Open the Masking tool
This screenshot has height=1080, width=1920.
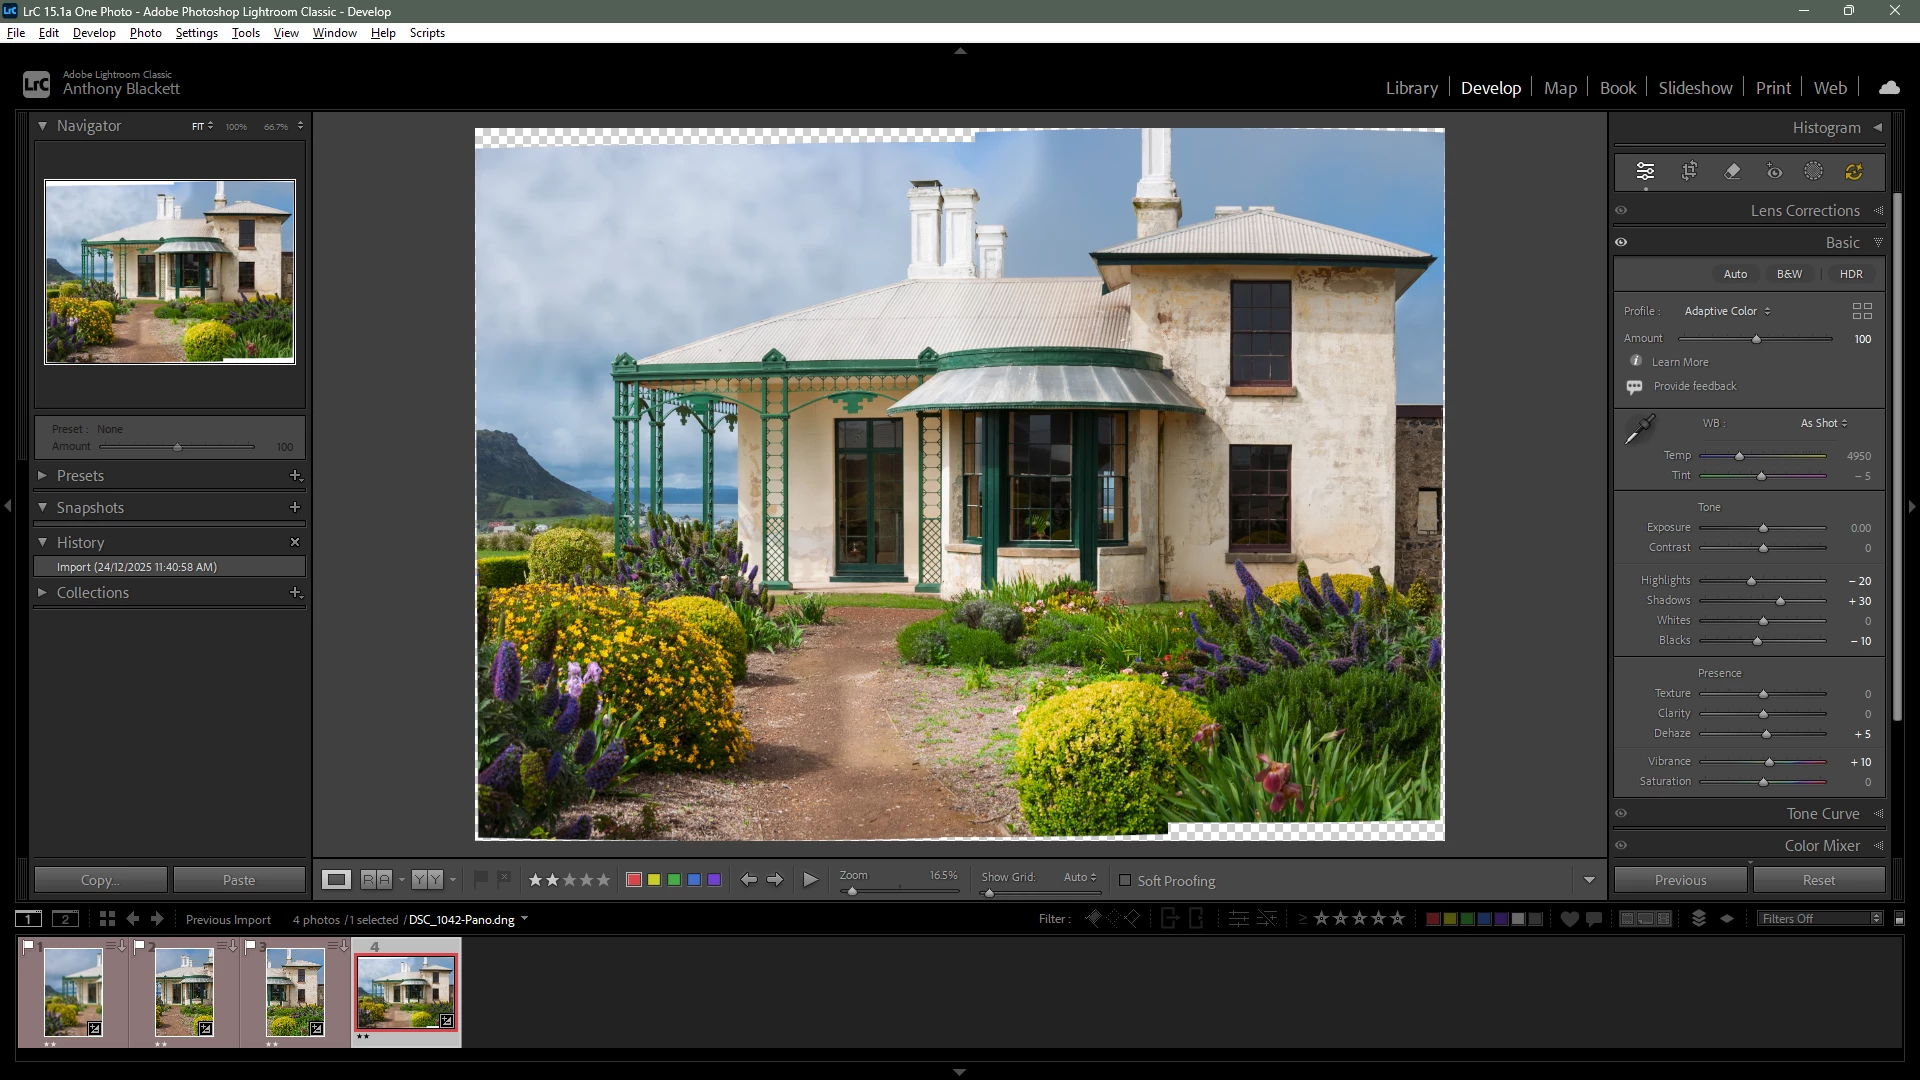(x=1813, y=171)
